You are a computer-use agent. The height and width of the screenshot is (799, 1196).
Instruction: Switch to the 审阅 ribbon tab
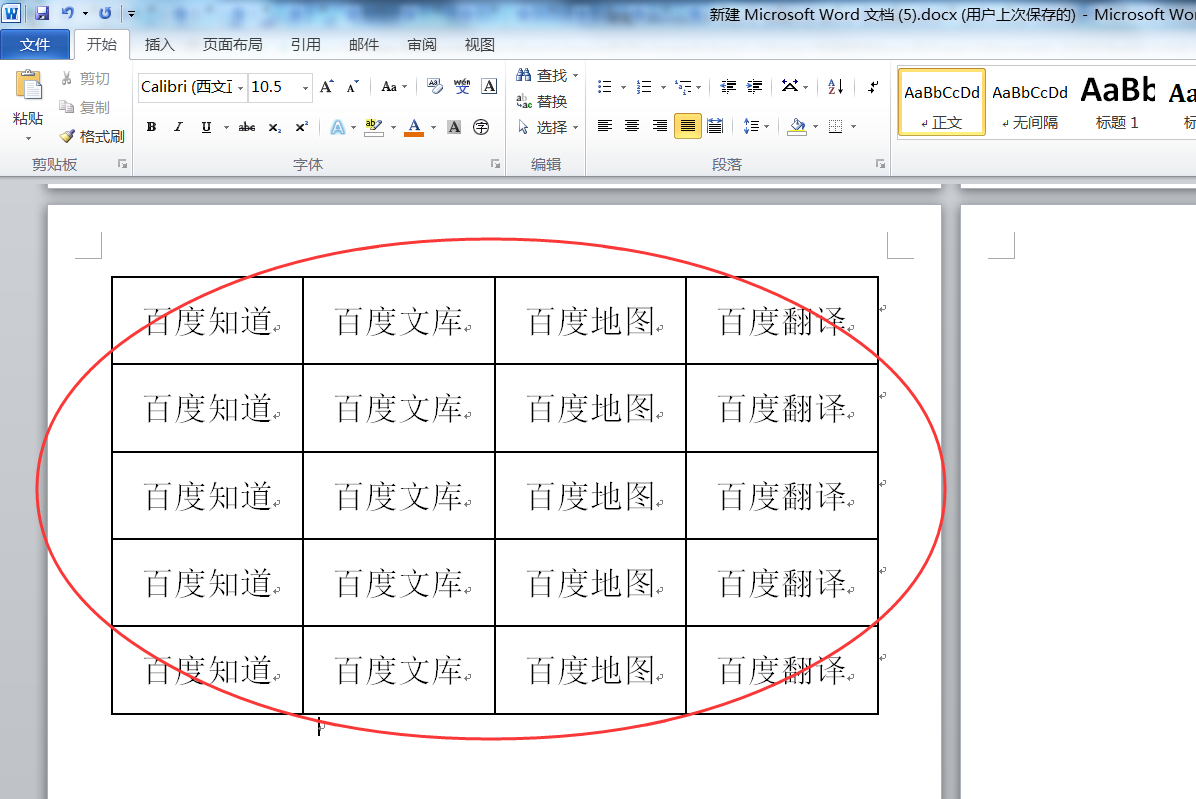point(422,45)
